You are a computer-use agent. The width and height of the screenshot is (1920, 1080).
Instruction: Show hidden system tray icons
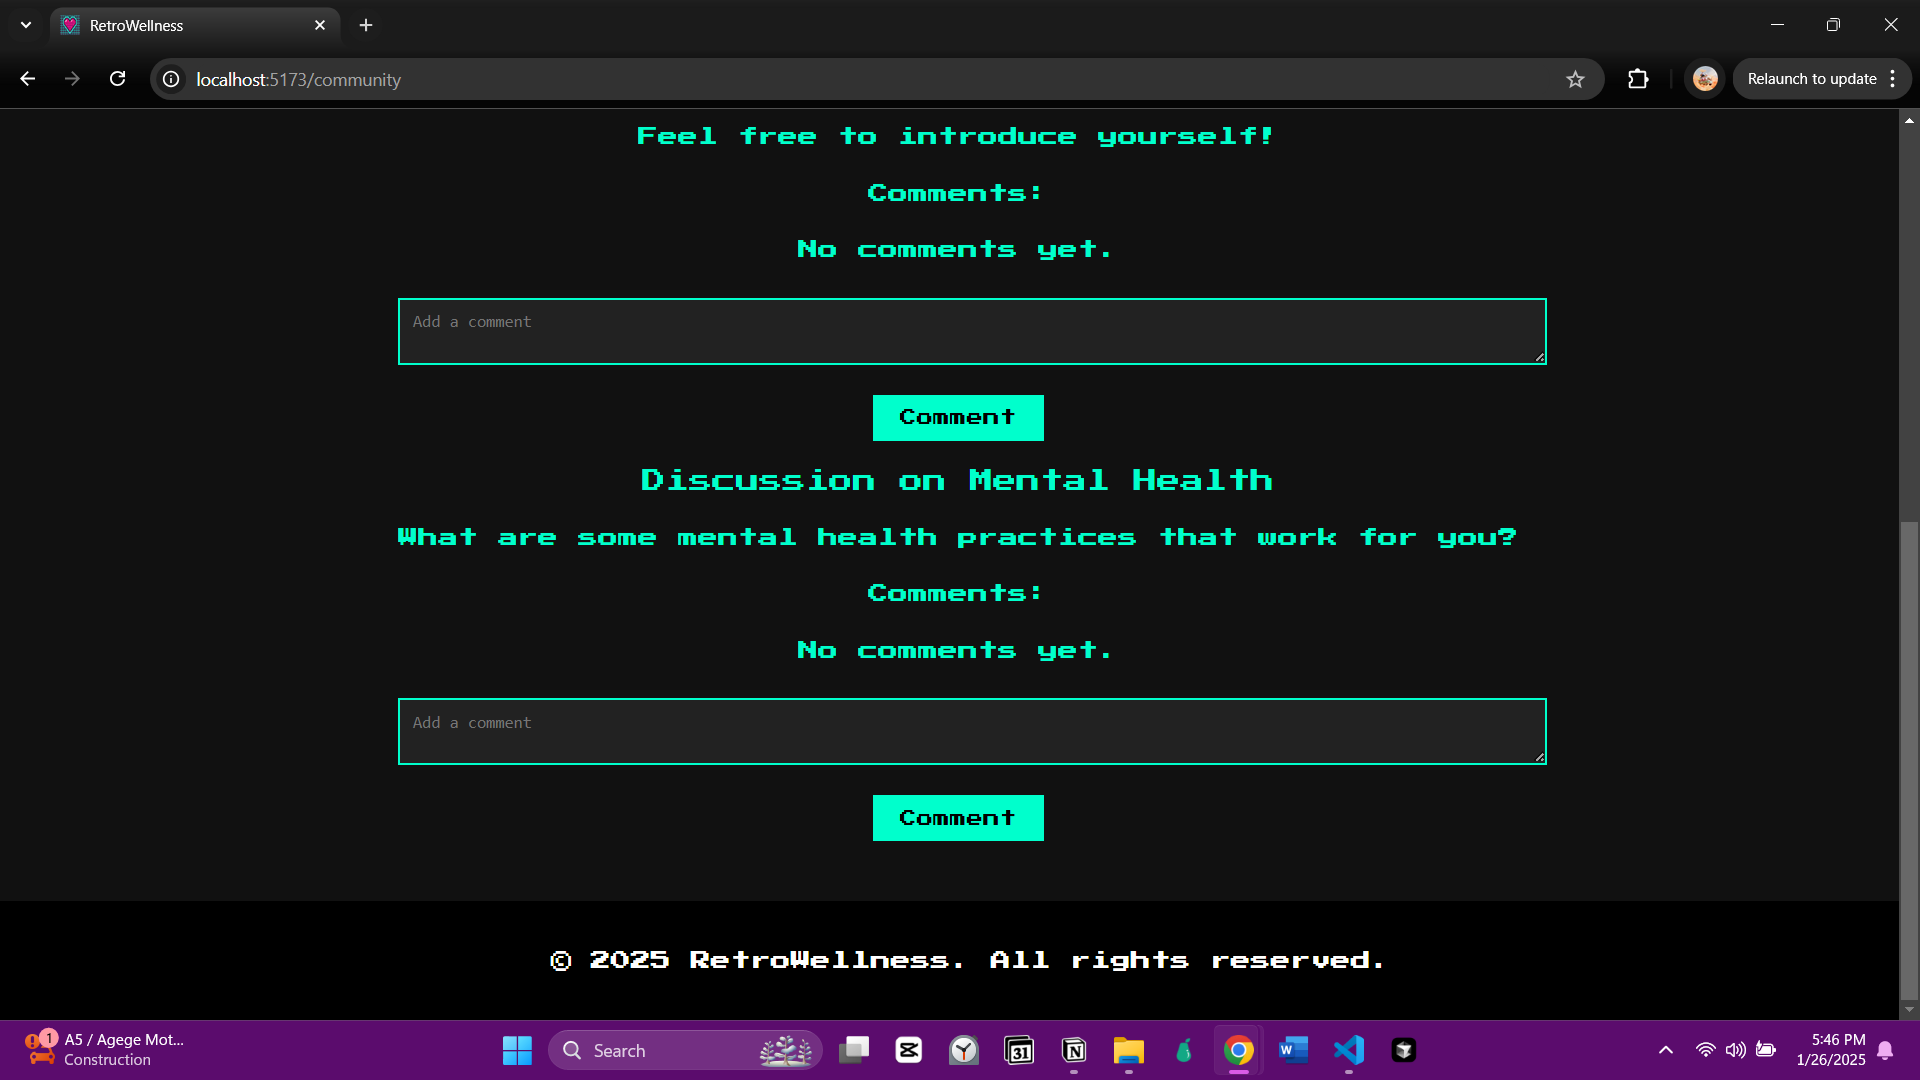[1665, 1050]
